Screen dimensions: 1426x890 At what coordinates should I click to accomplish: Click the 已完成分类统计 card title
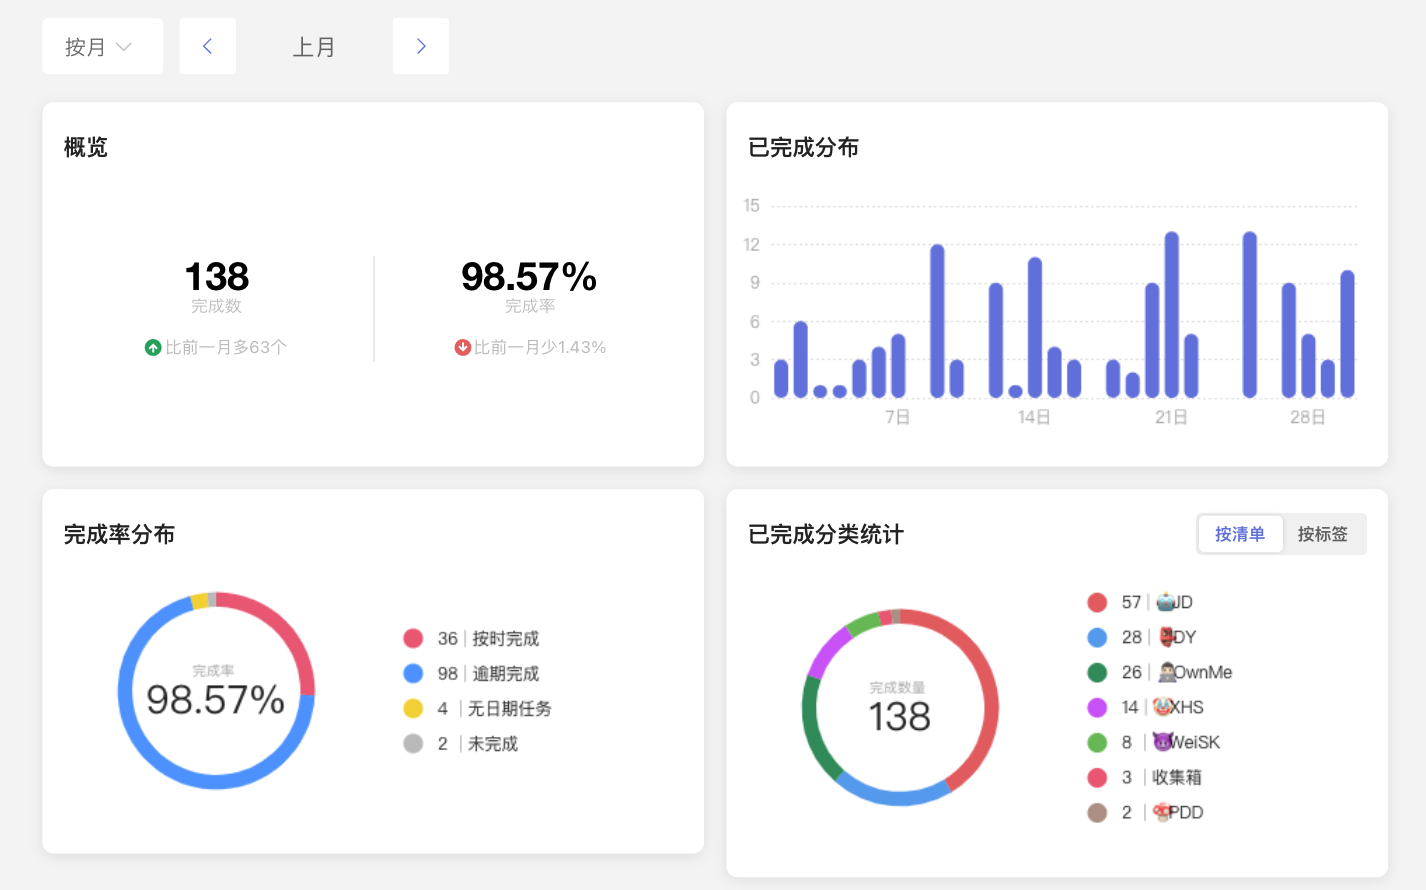point(826,534)
